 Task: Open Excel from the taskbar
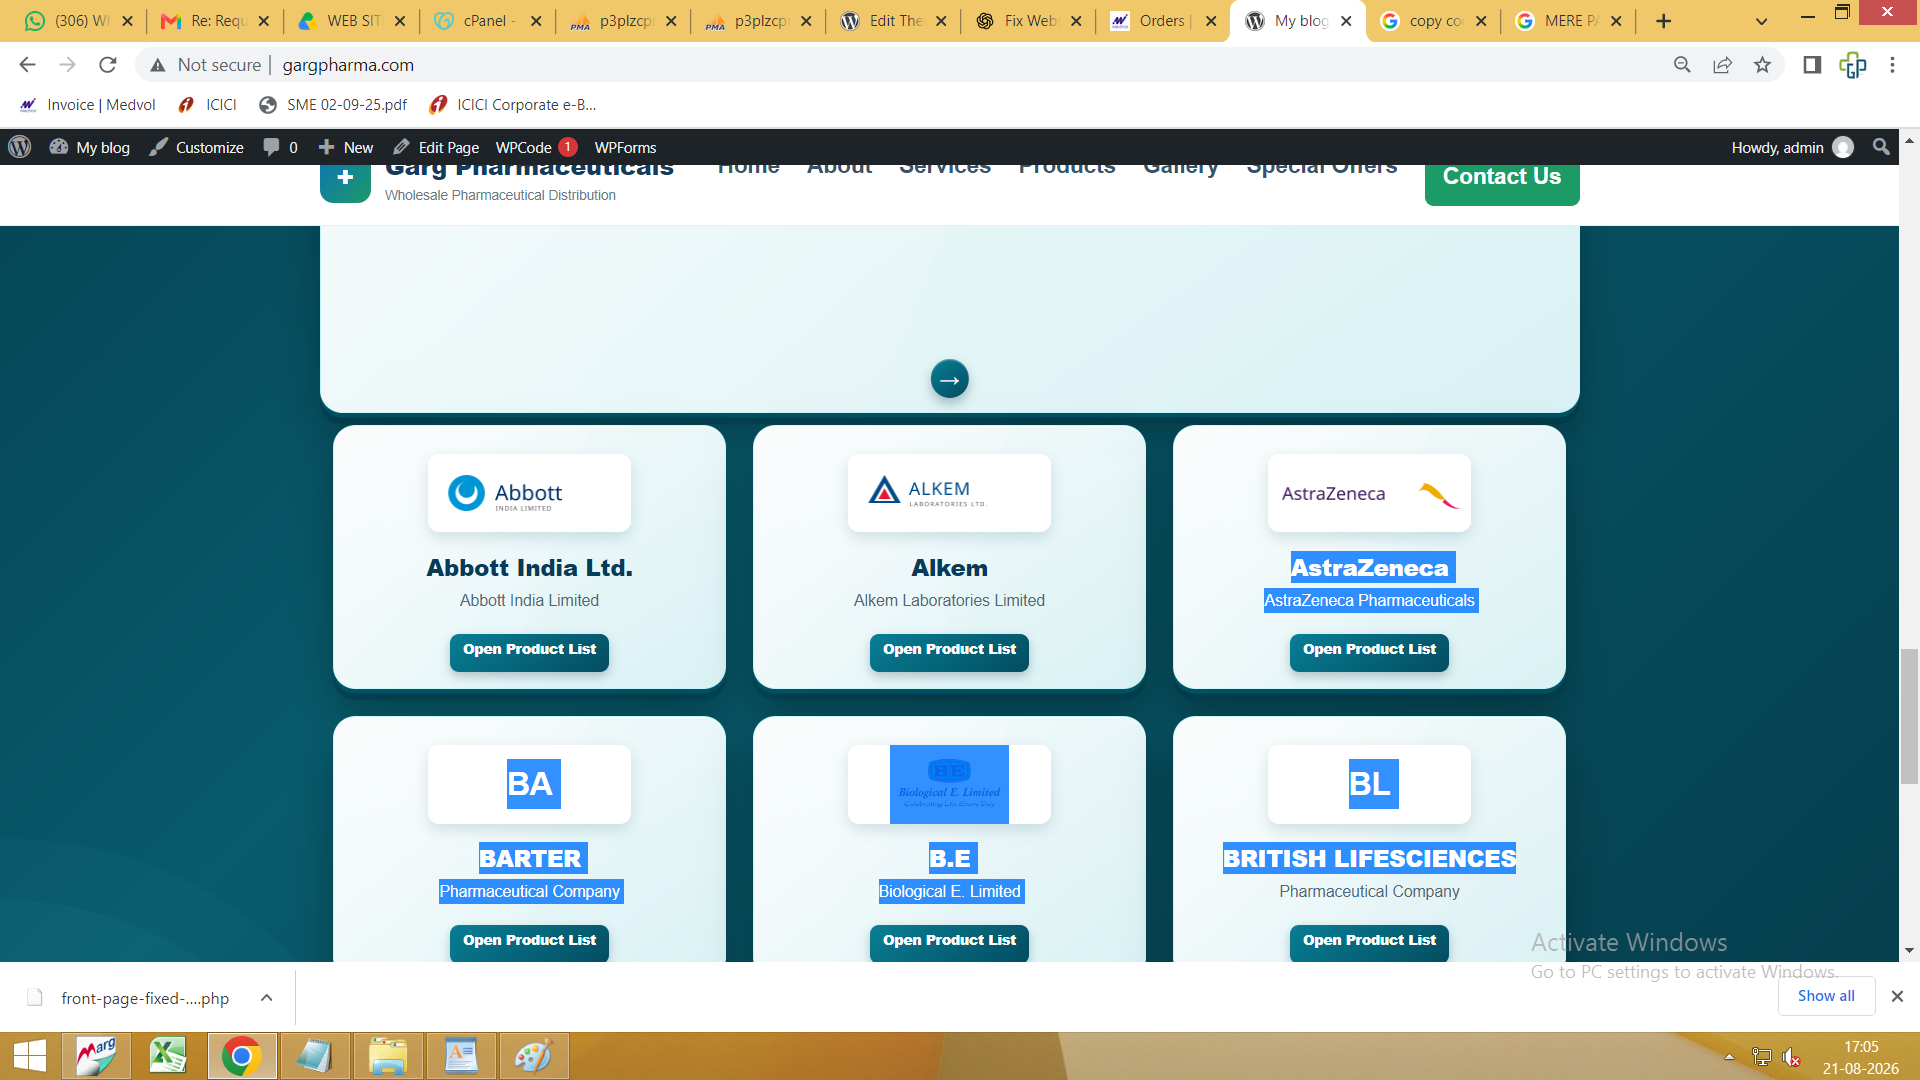coord(168,1056)
